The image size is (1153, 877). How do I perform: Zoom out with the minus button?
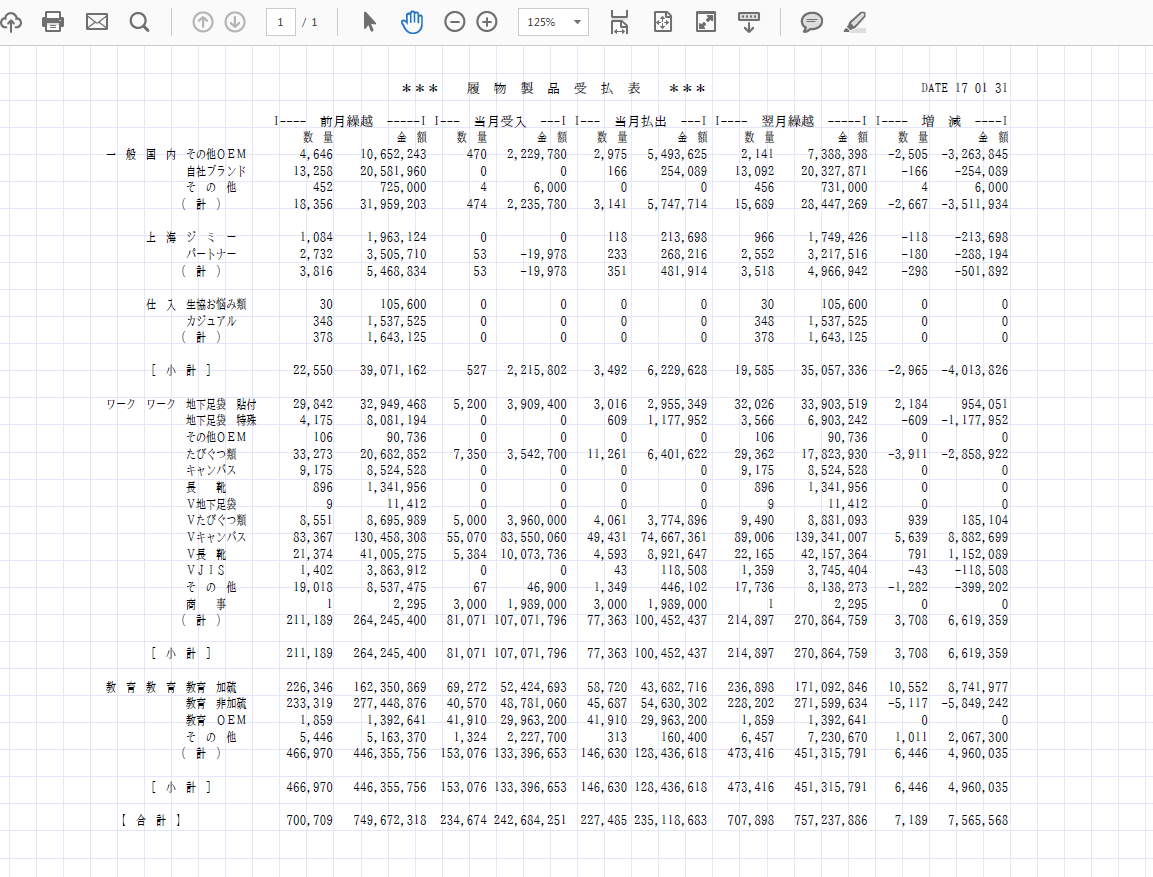point(455,22)
